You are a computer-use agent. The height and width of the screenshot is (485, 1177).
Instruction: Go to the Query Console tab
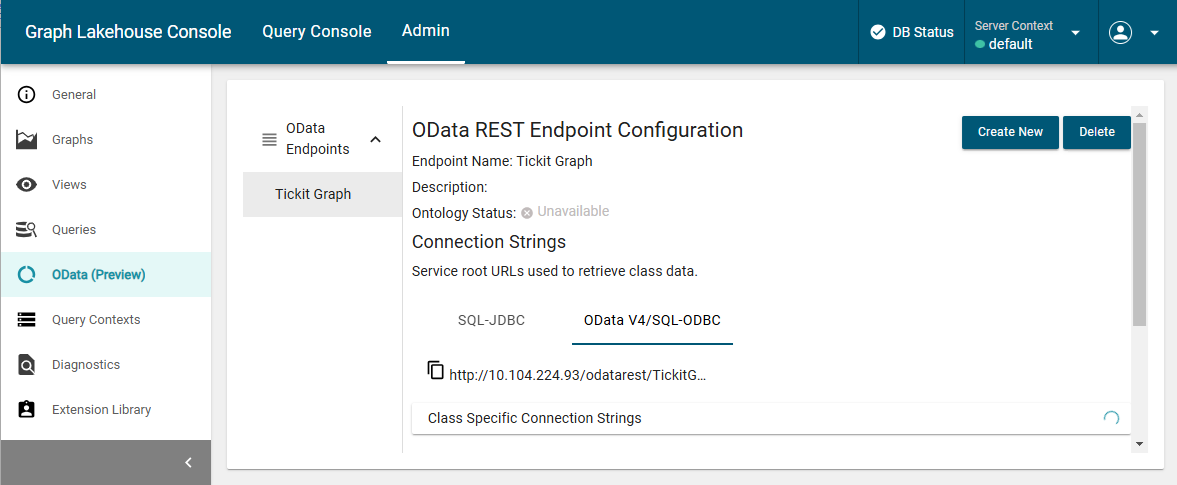[317, 32]
